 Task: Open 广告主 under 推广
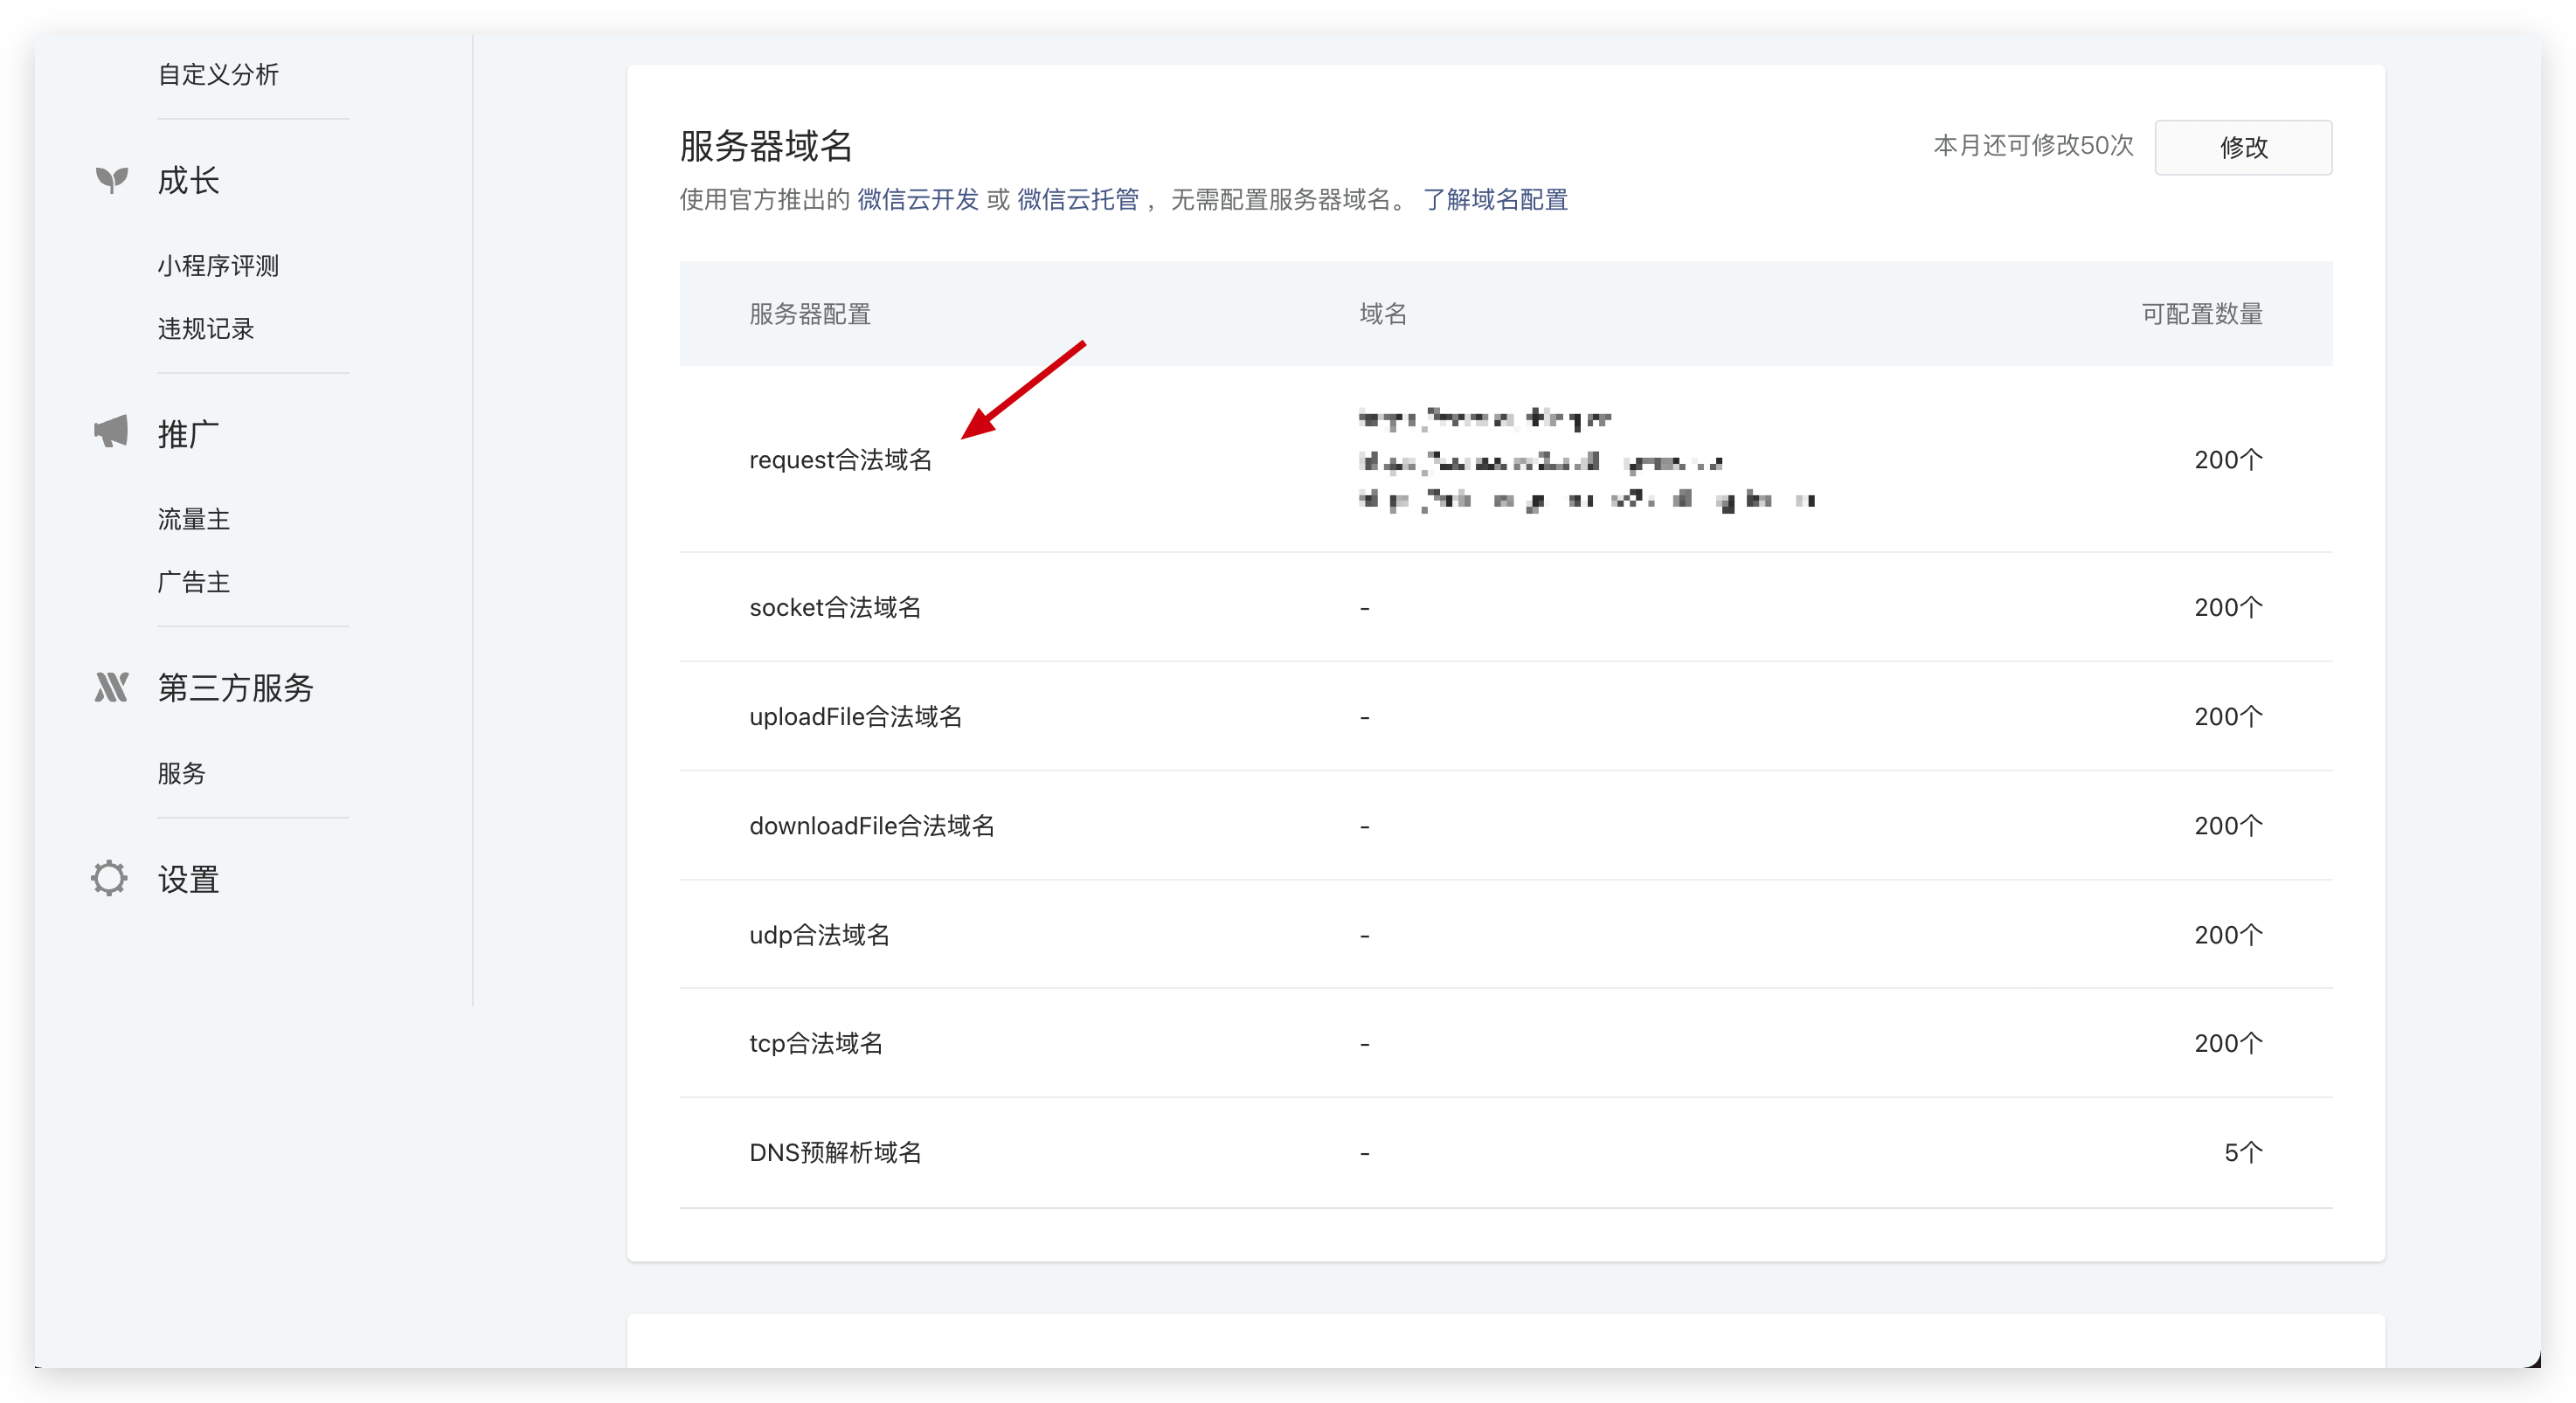(193, 582)
